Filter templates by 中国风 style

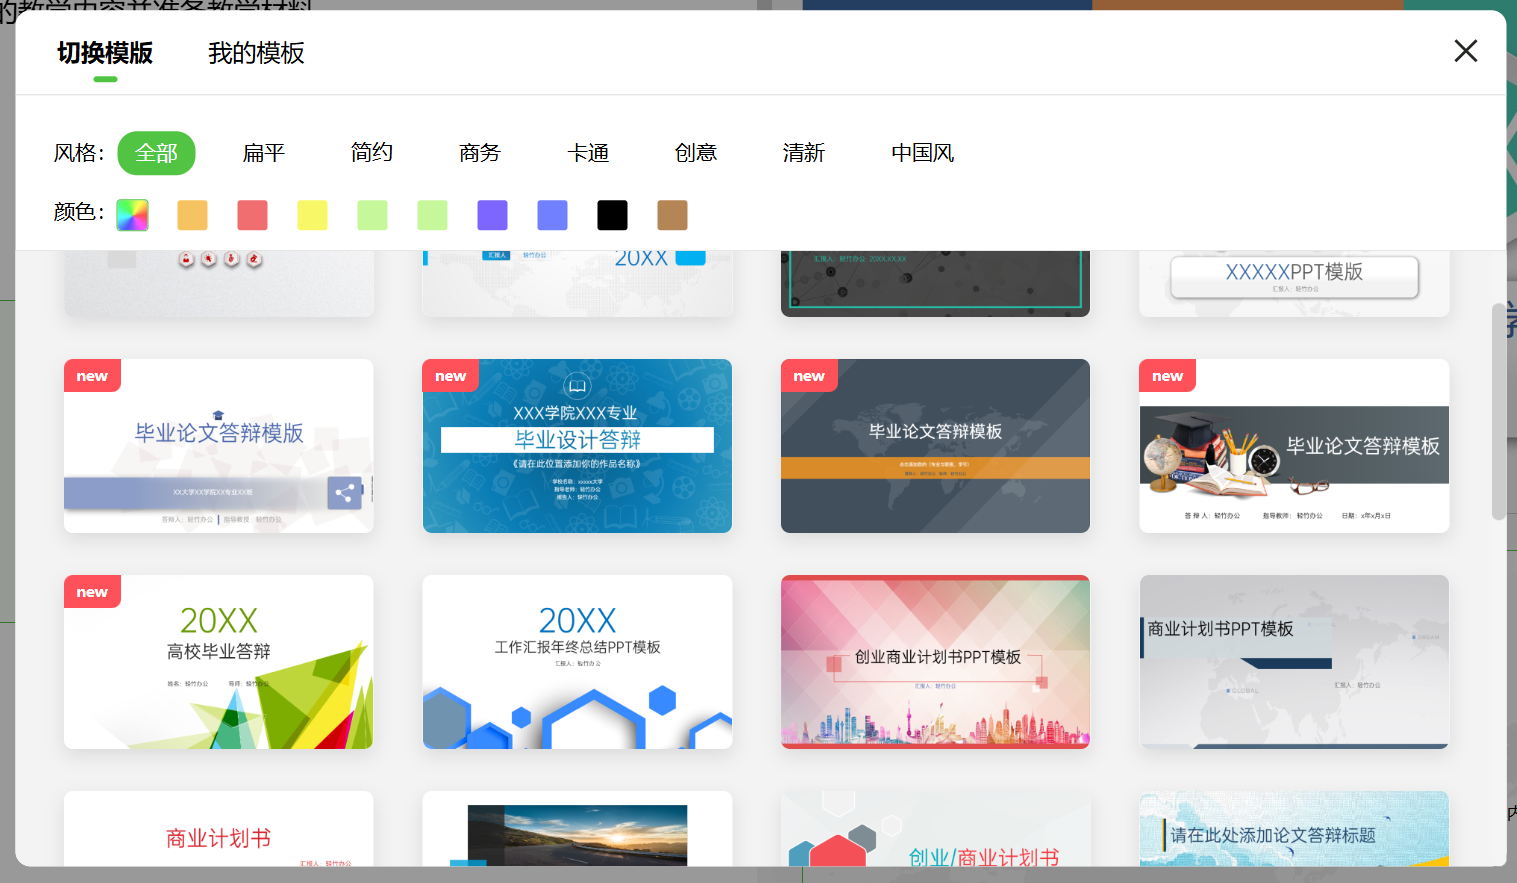click(922, 153)
